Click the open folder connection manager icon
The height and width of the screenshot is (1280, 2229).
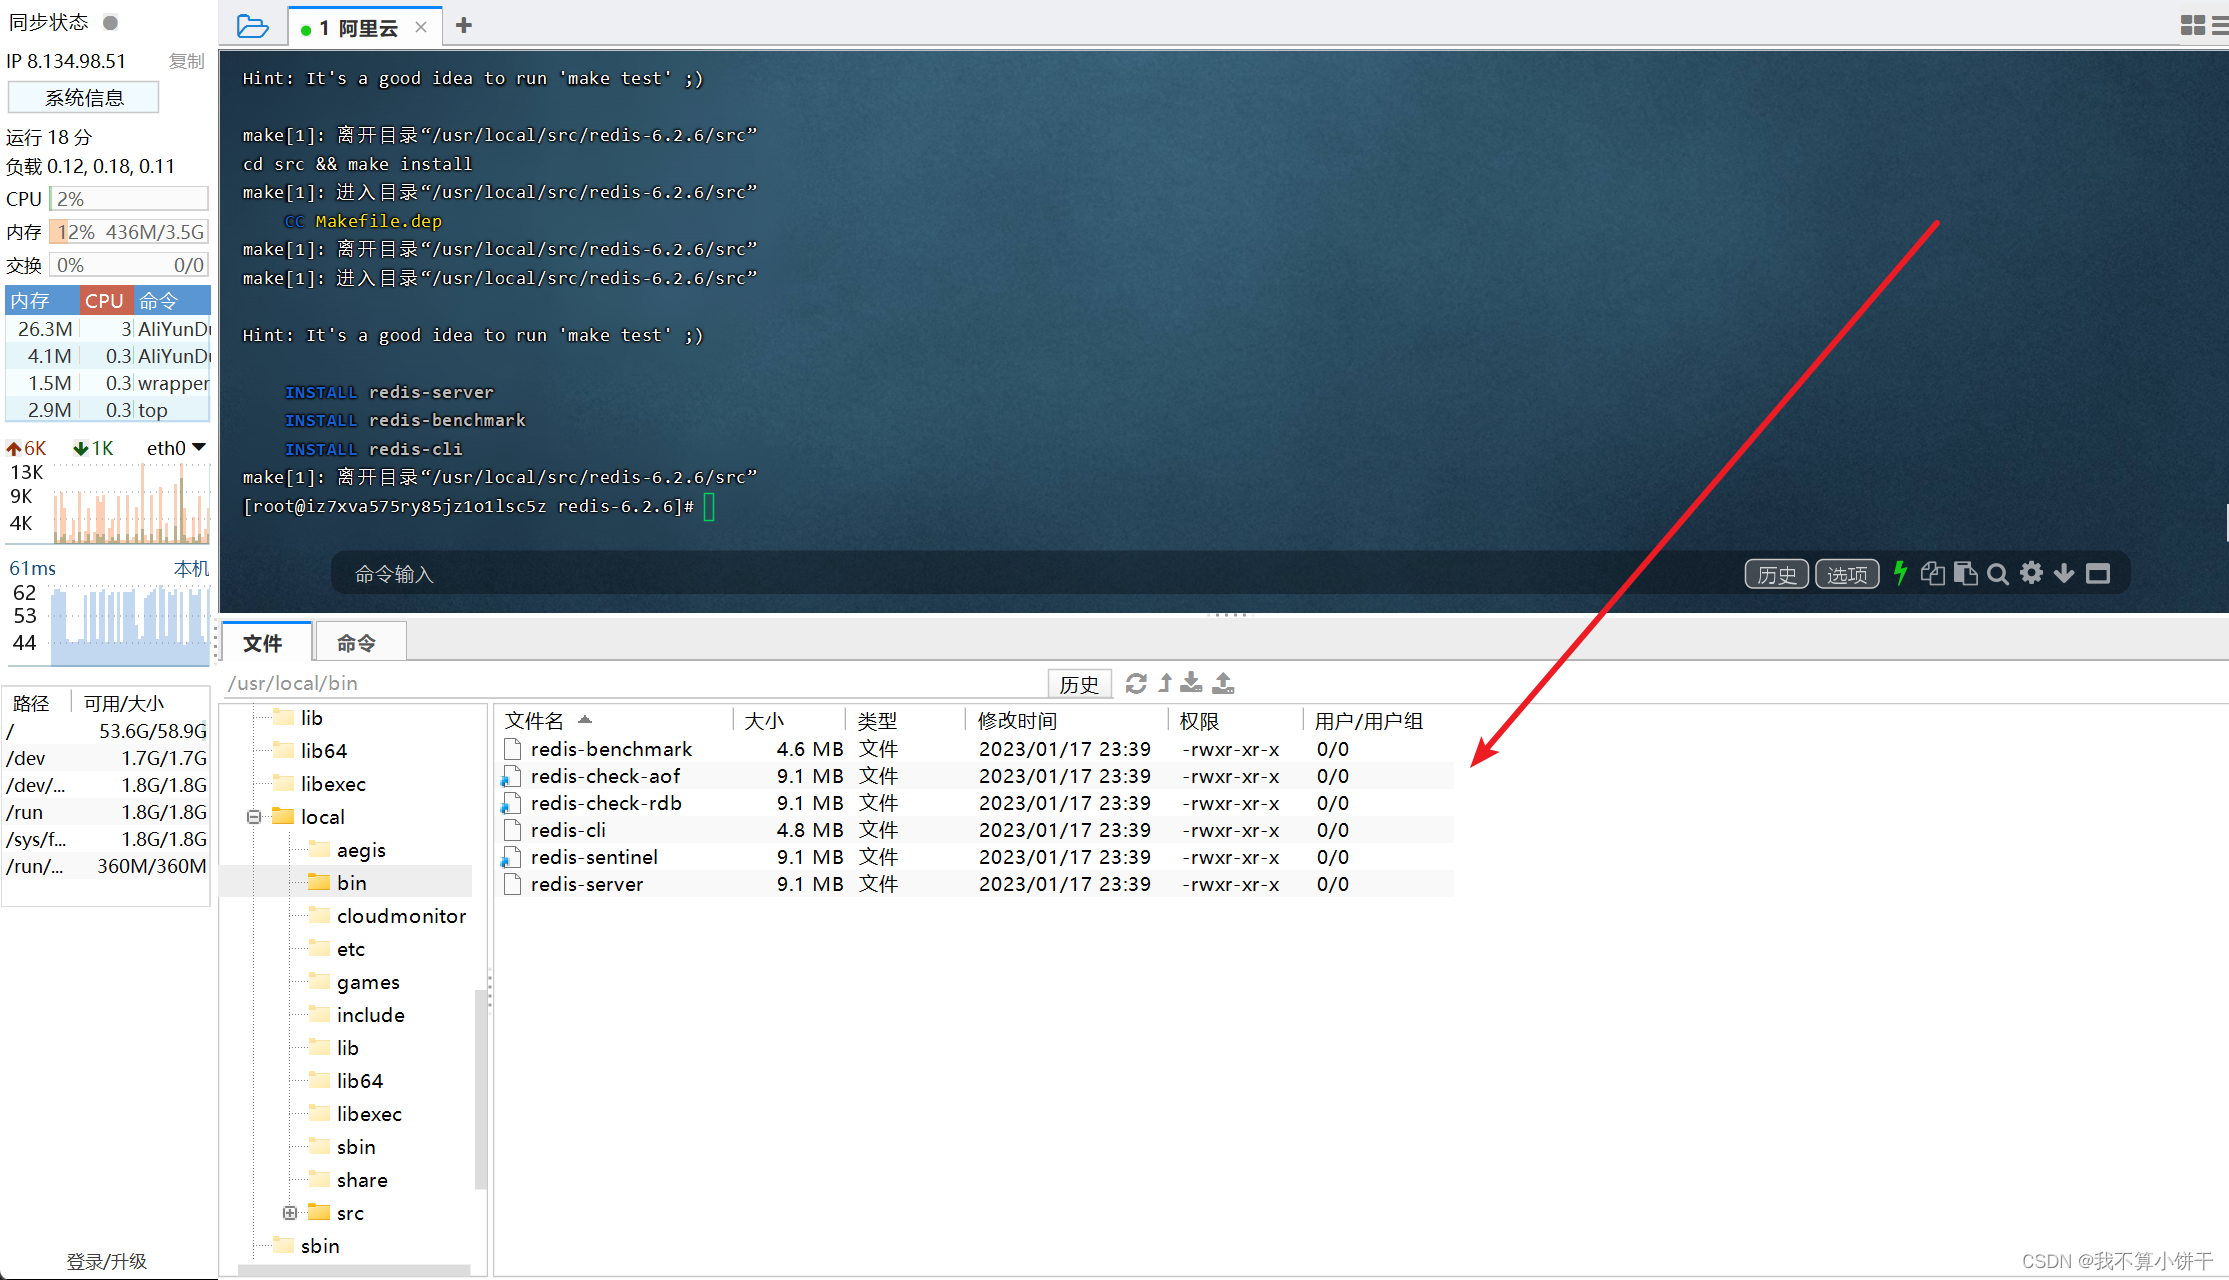(252, 26)
